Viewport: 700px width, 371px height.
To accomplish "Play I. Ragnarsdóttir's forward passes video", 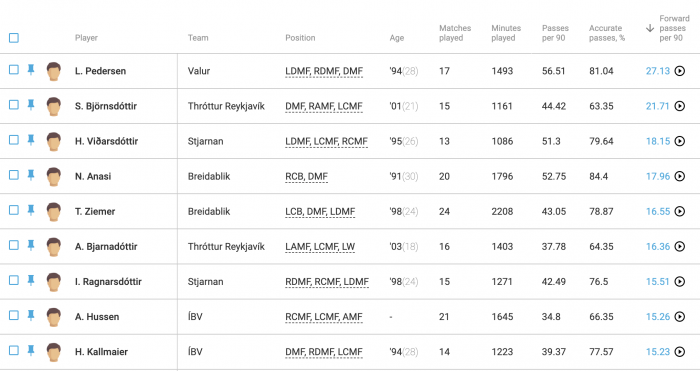I will [679, 282].
